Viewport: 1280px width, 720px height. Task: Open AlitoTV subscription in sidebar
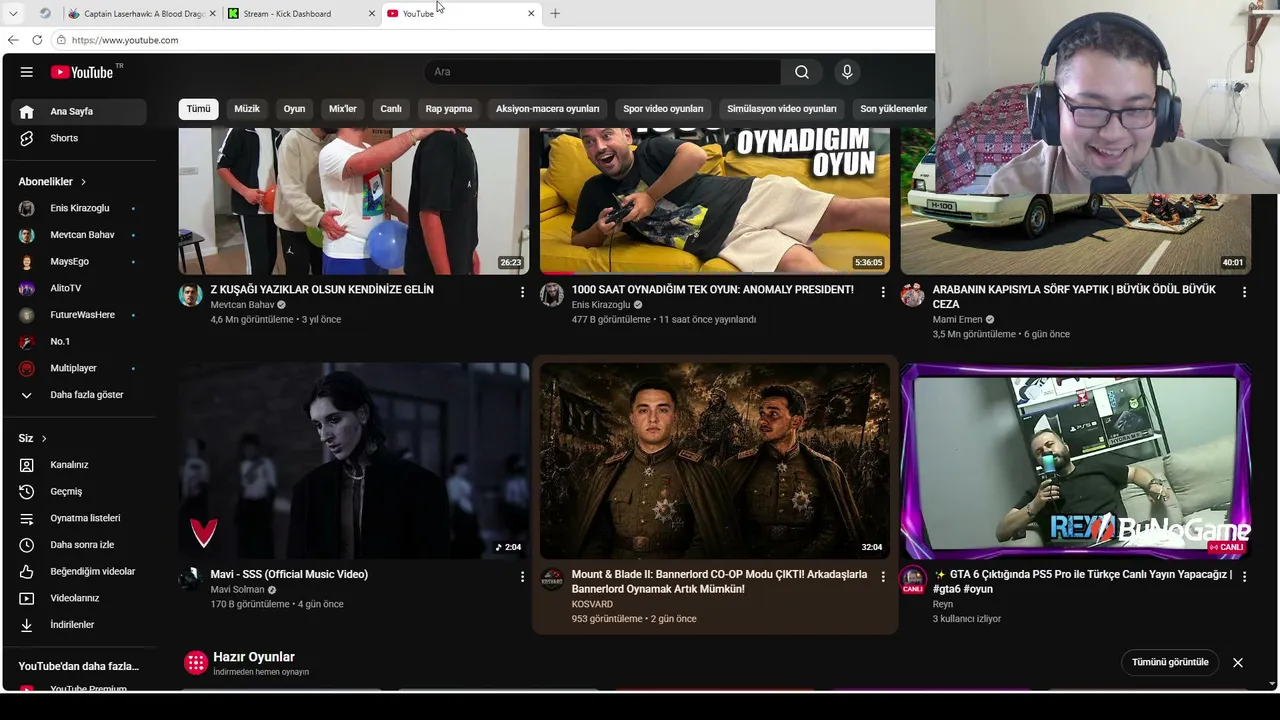coord(78,288)
